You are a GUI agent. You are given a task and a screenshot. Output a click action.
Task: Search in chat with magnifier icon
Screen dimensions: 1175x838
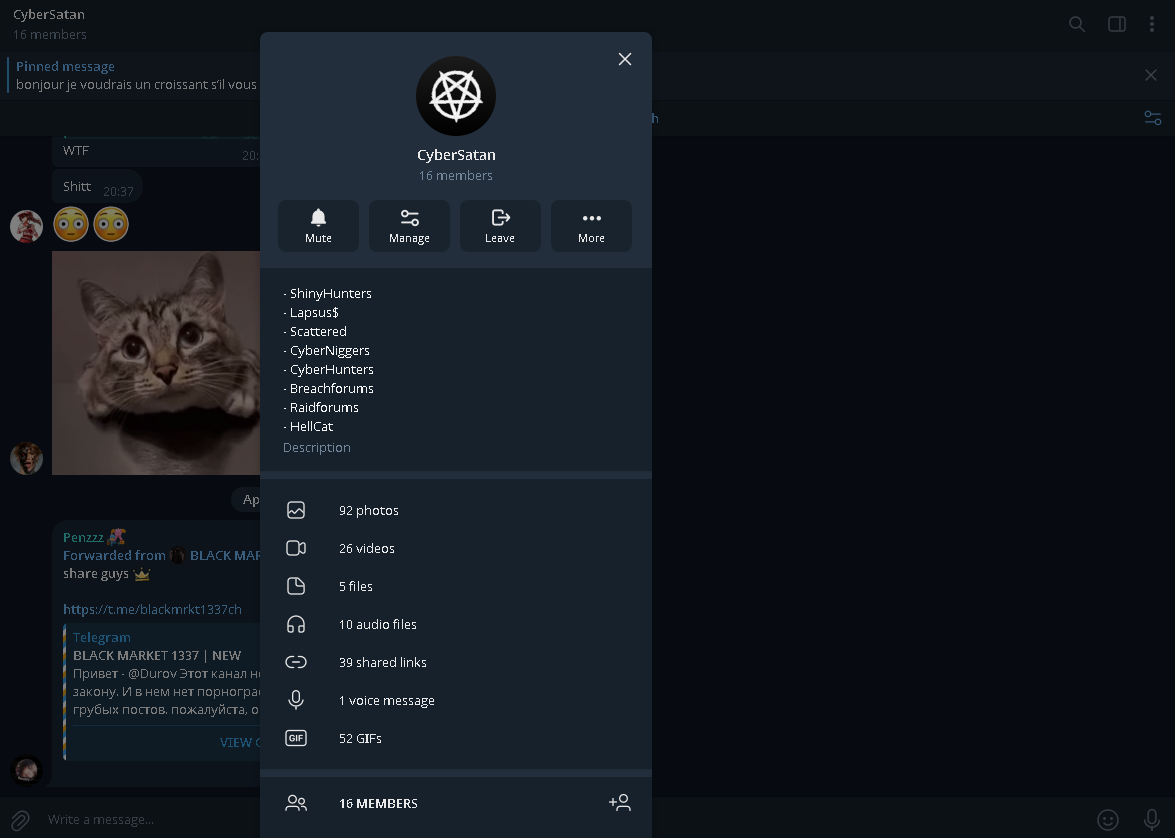(1077, 25)
